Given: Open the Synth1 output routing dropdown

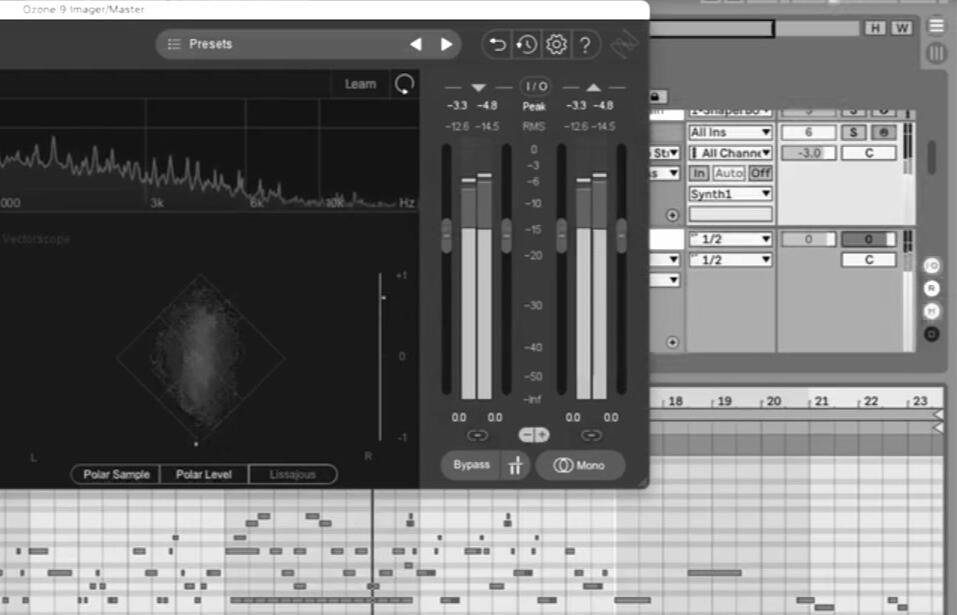Looking at the screenshot, I should point(730,193).
